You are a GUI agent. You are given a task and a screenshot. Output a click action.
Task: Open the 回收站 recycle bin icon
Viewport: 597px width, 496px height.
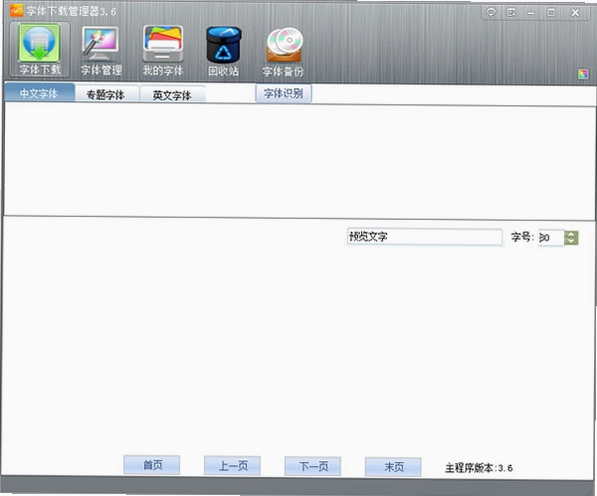223,51
